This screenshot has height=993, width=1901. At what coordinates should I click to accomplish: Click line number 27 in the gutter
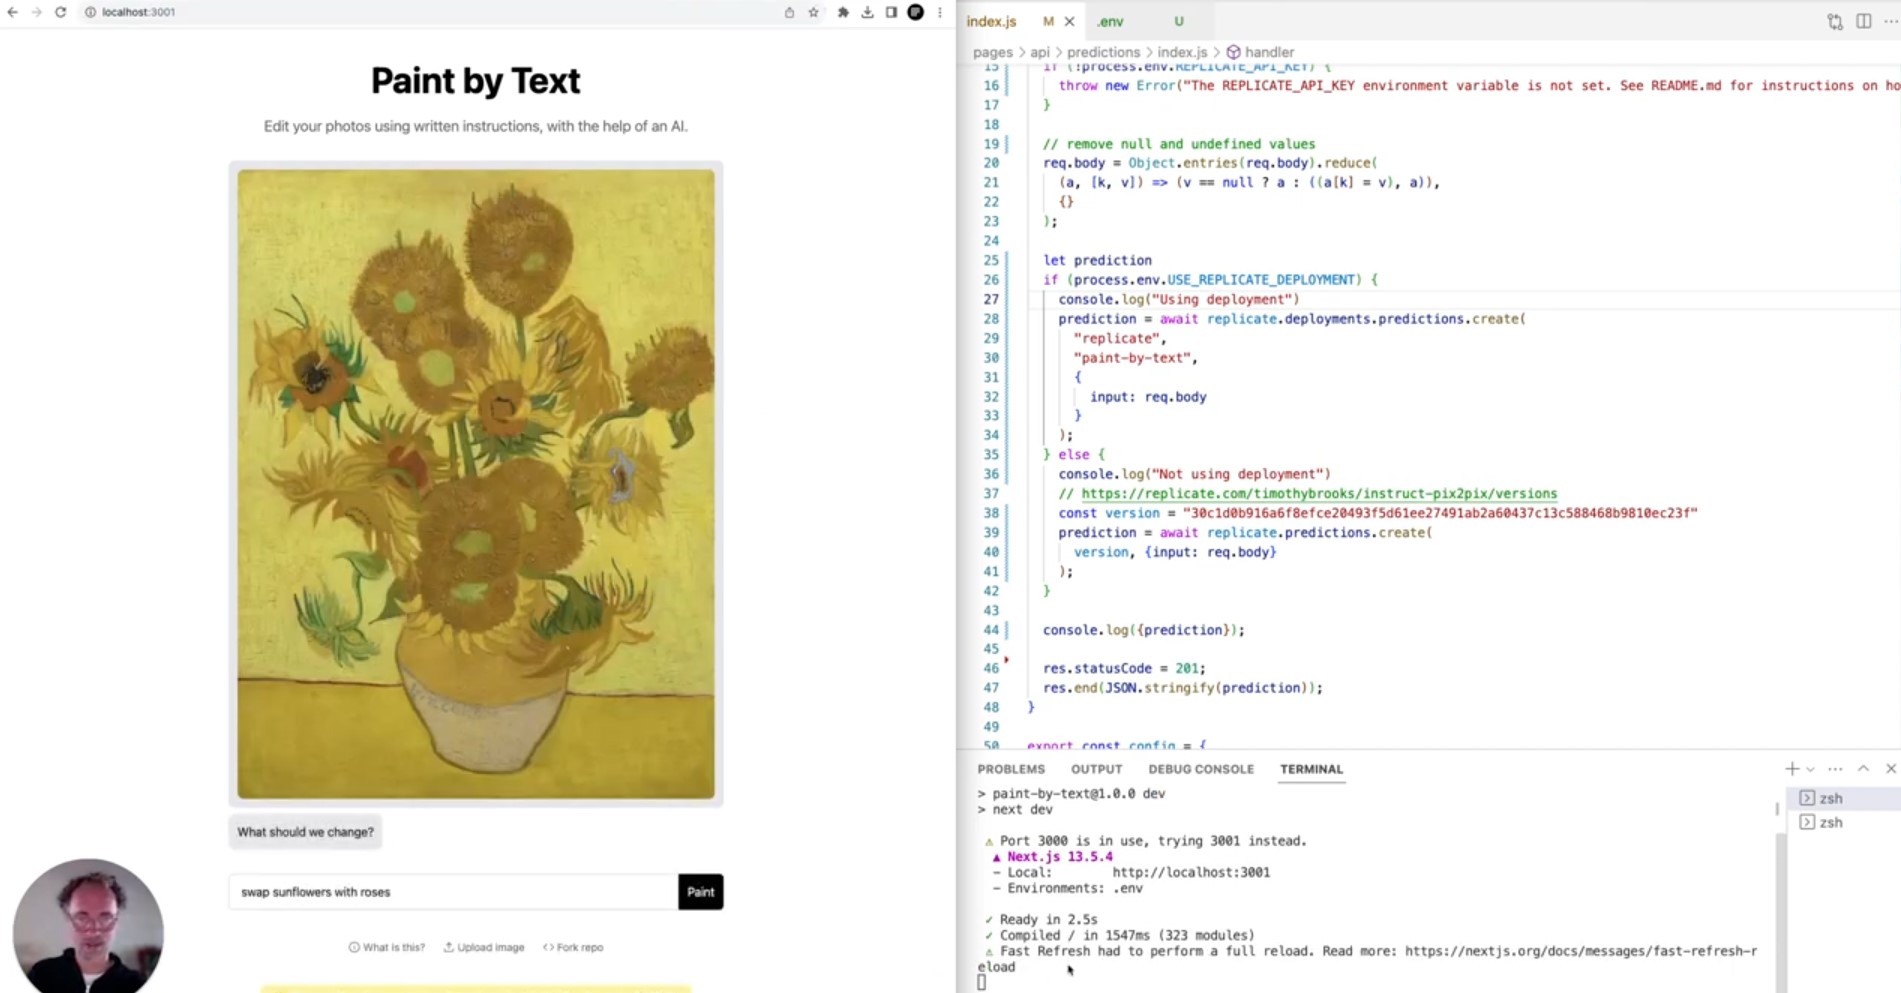click(990, 299)
